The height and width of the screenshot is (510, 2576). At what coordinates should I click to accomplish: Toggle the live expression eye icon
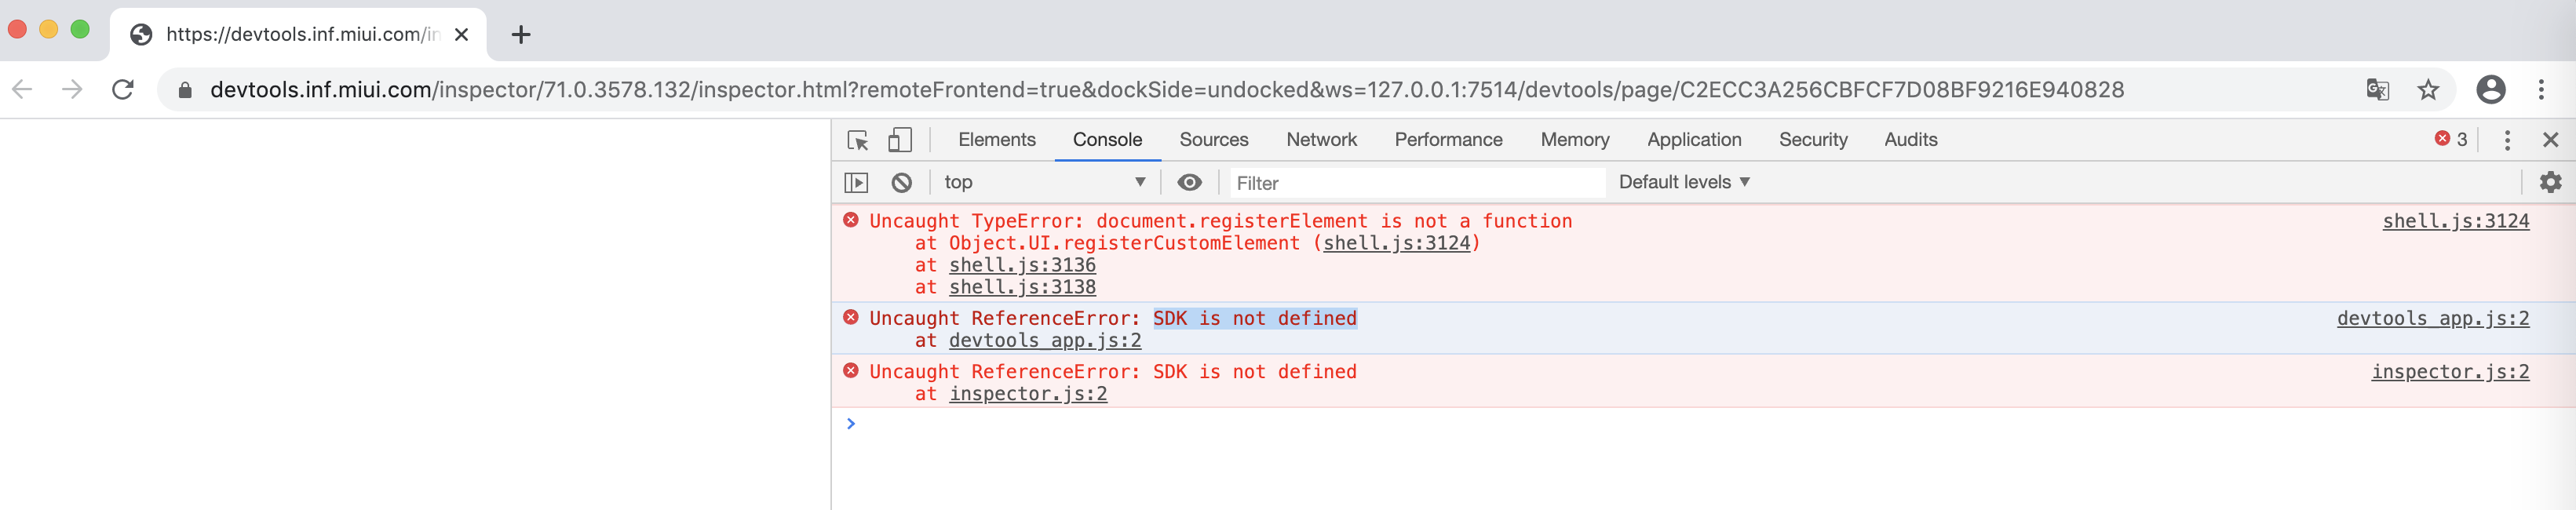tap(1189, 182)
